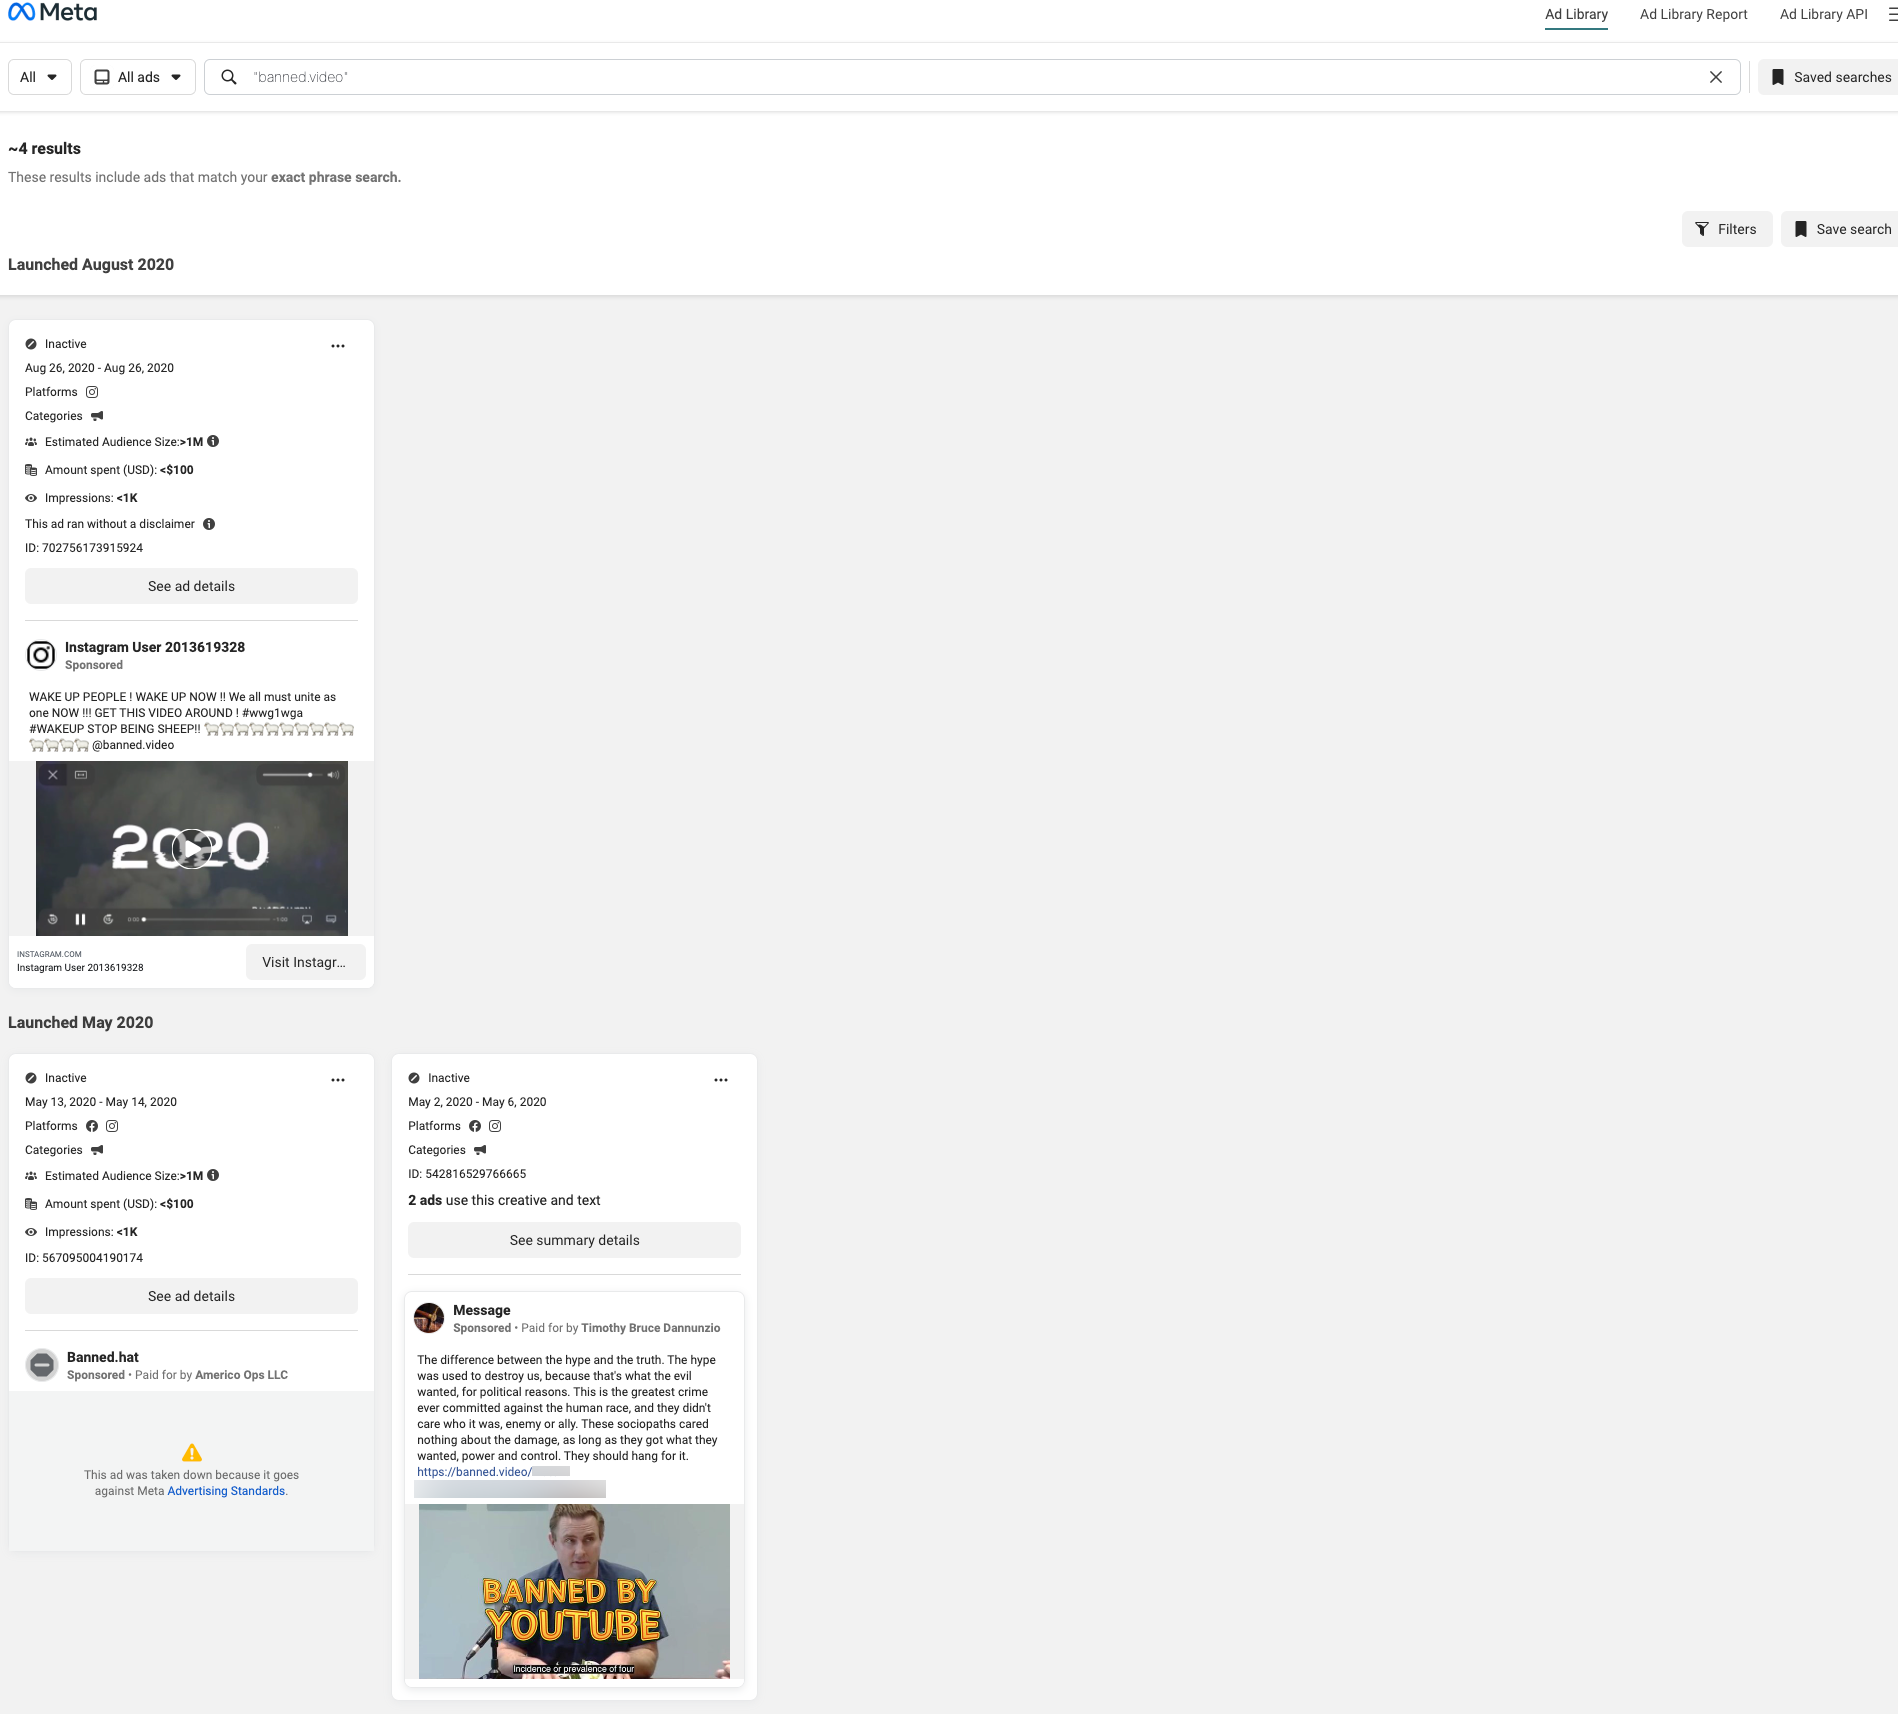Expand the All location dropdown
Viewport: 1898px width, 1714px height.
[x=39, y=77]
